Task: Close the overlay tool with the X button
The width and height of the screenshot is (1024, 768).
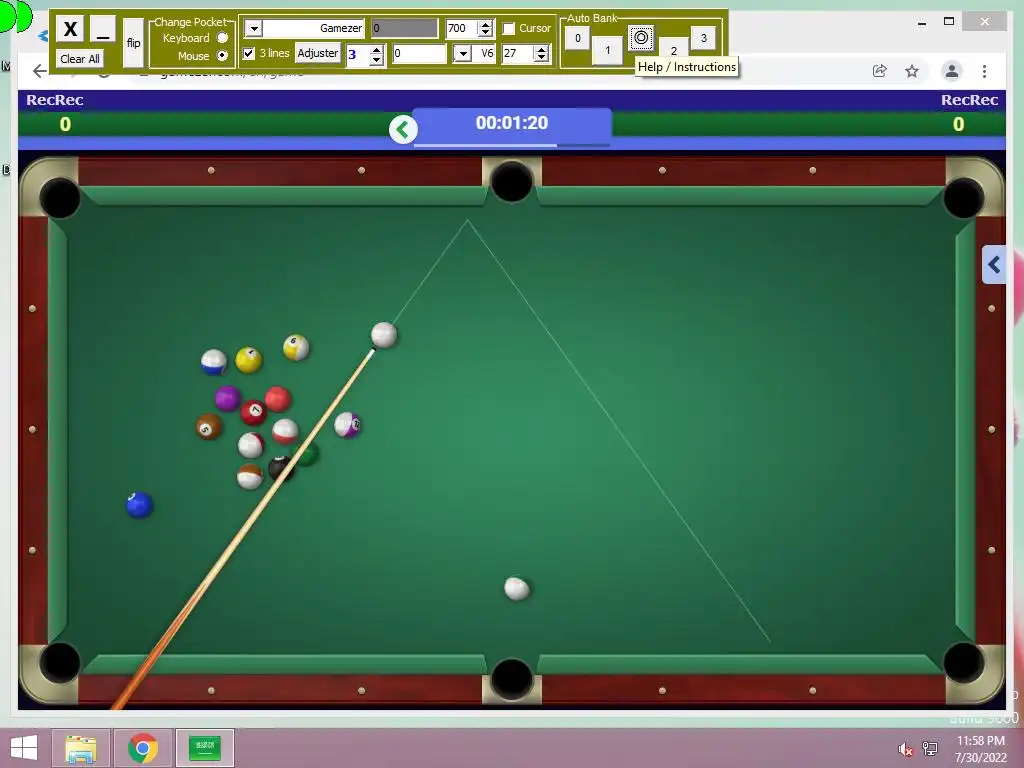Action: click(x=70, y=29)
